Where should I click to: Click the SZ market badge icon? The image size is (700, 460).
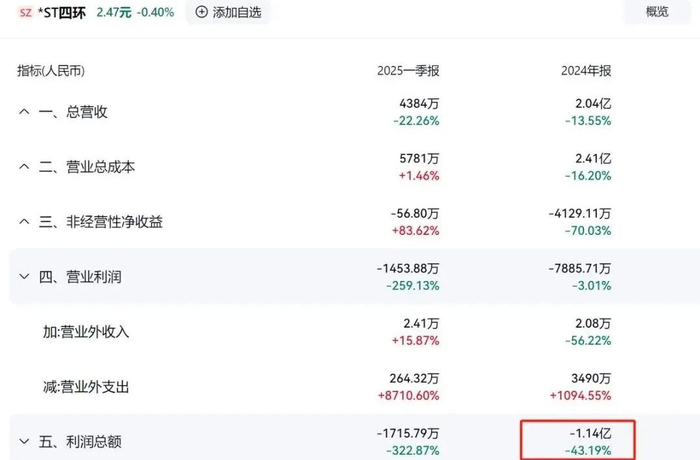tap(25, 12)
